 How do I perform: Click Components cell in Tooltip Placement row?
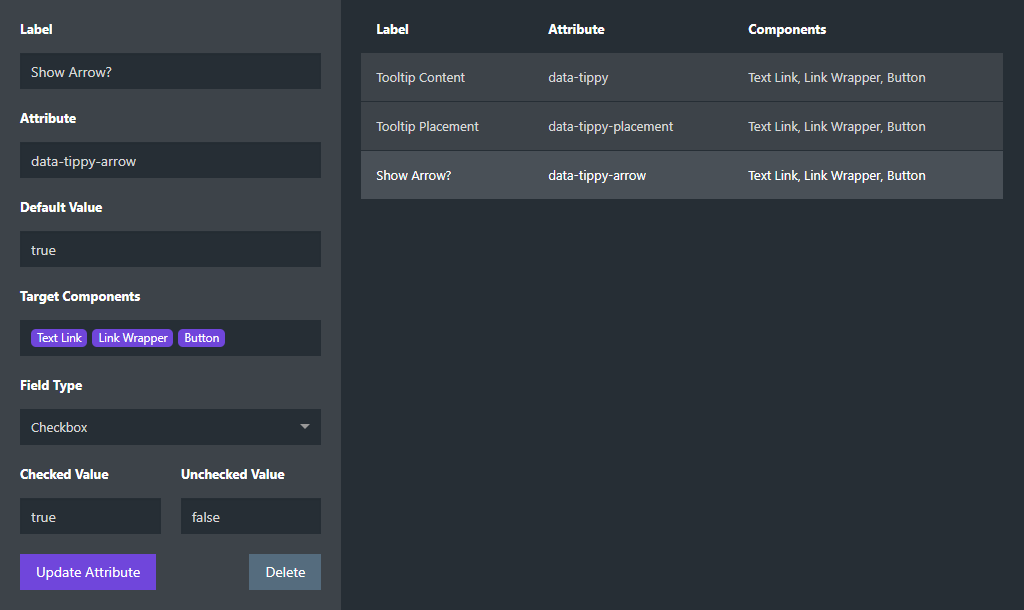(x=837, y=126)
